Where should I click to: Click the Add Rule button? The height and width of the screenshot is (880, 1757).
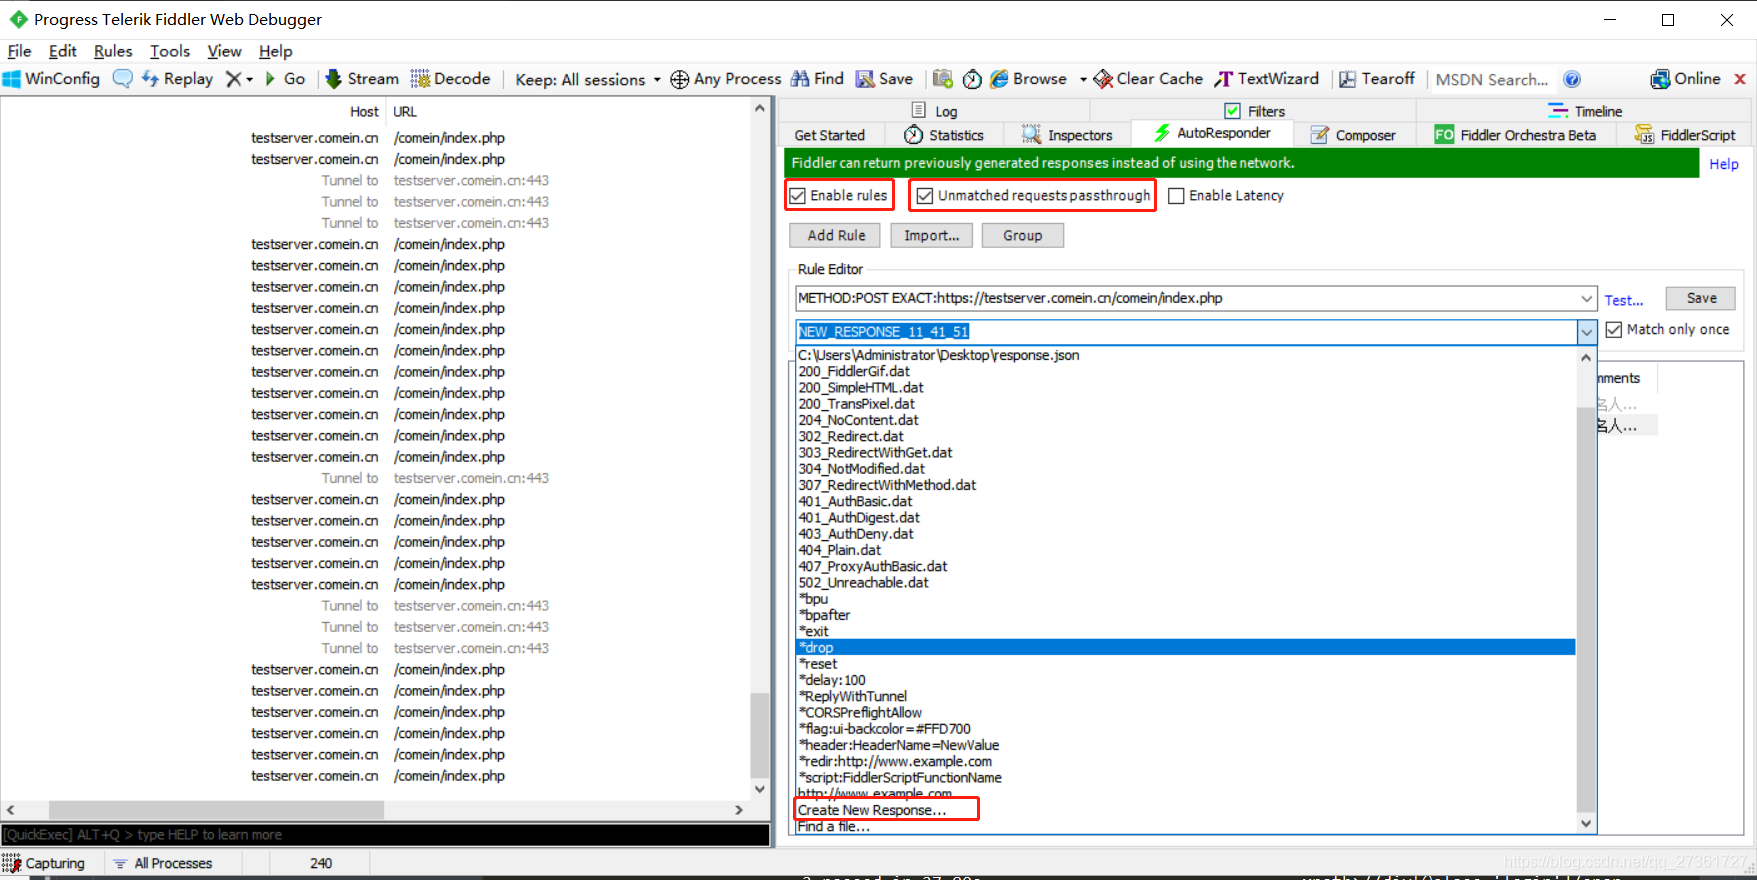[x=836, y=235]
